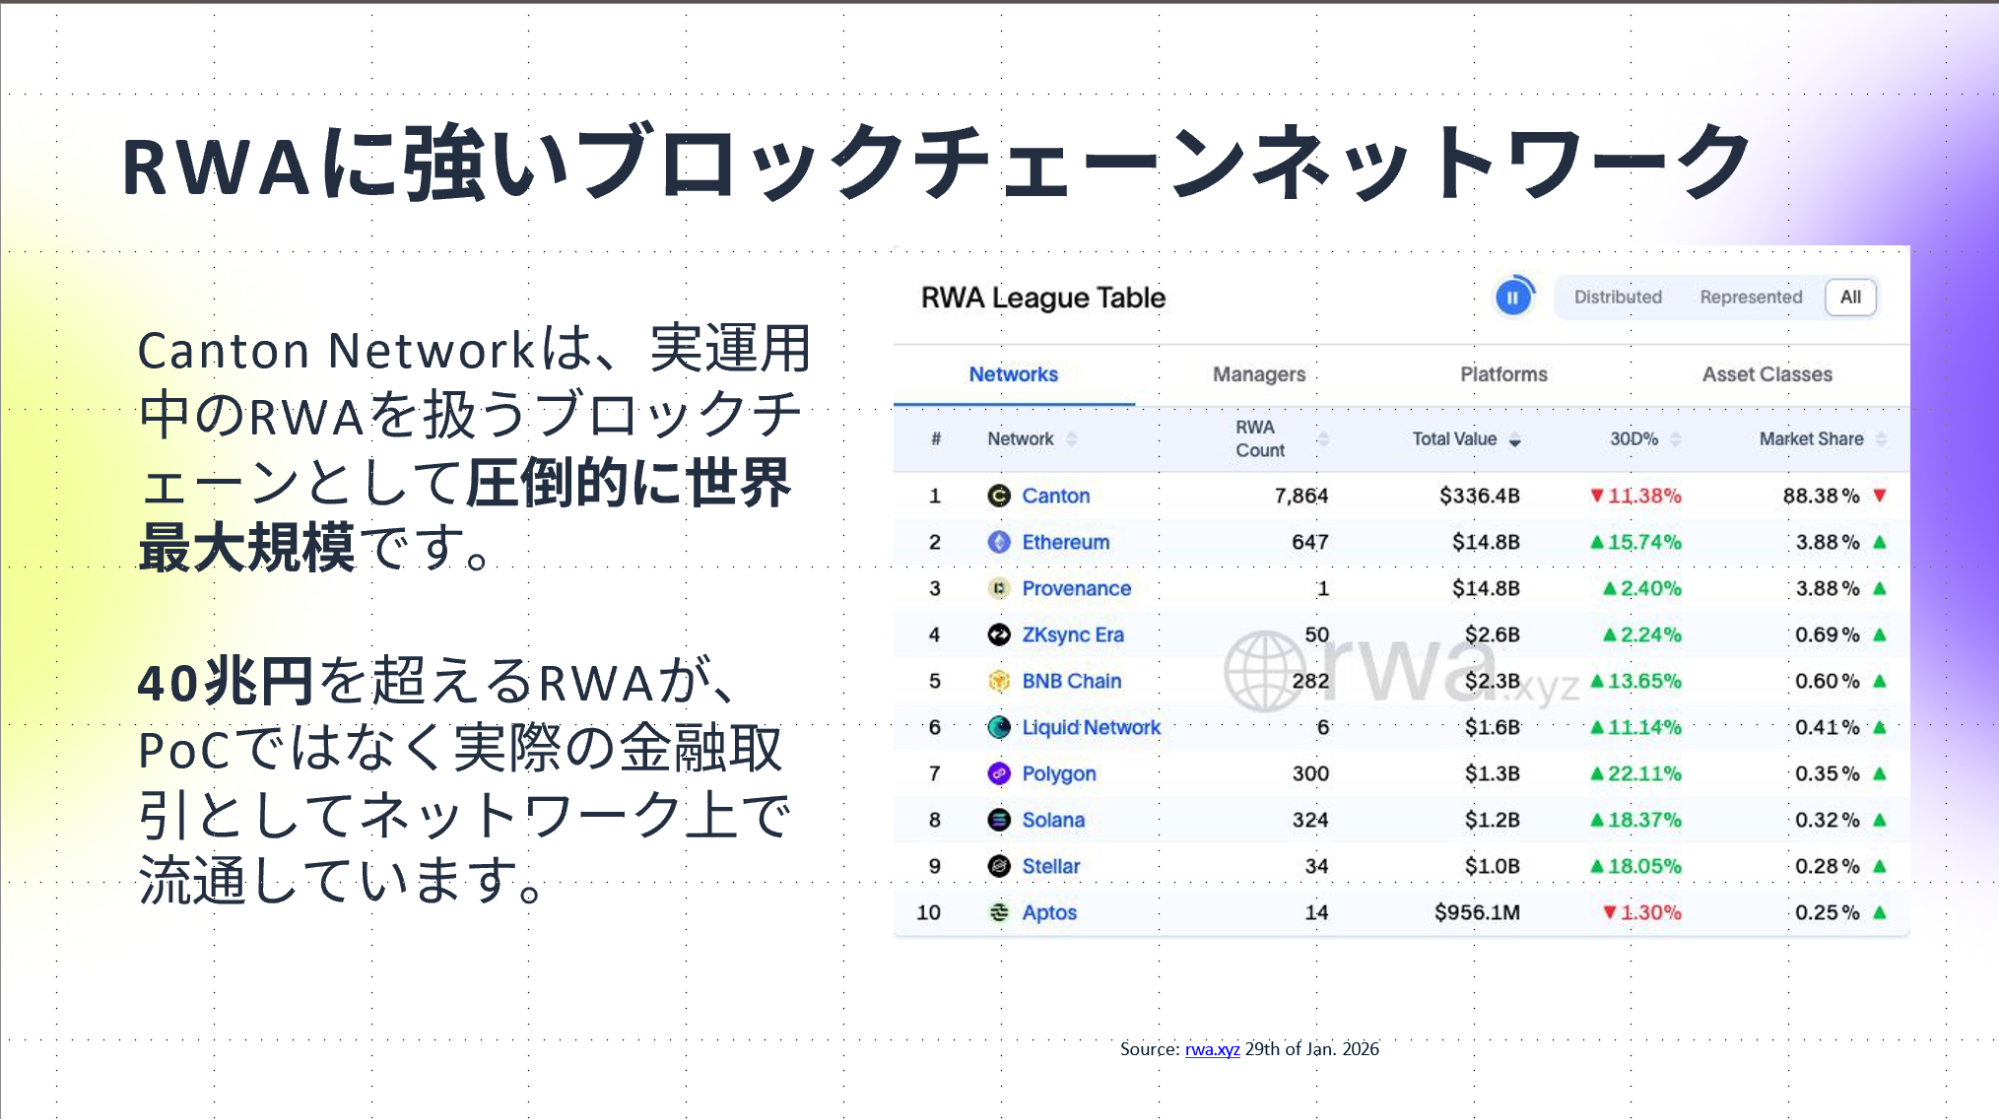Switch to the Managers tab
Viewport: 1999px width, 1120px height.
[x=1258, y=374]
